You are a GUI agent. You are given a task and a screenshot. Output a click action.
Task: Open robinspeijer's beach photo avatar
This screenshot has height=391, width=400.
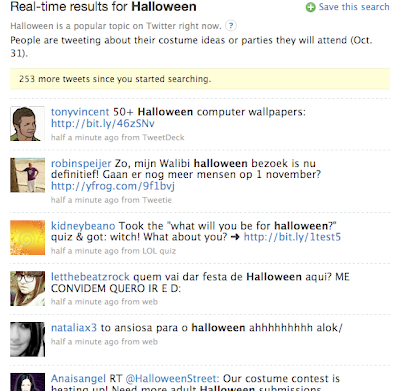coord(27,175)
